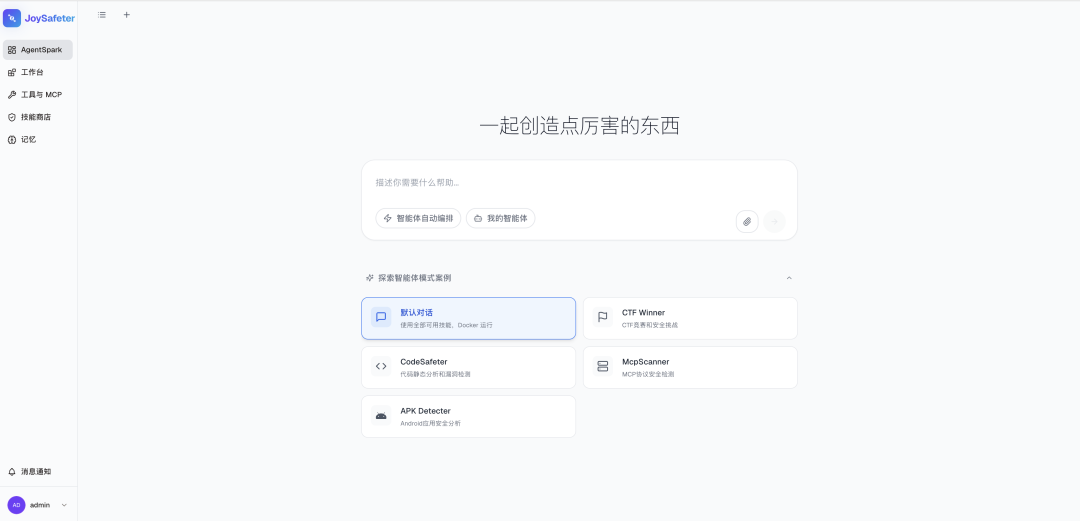Open 技能商店 page
This screenshot has height=521, width=1080.
point(38,117)
